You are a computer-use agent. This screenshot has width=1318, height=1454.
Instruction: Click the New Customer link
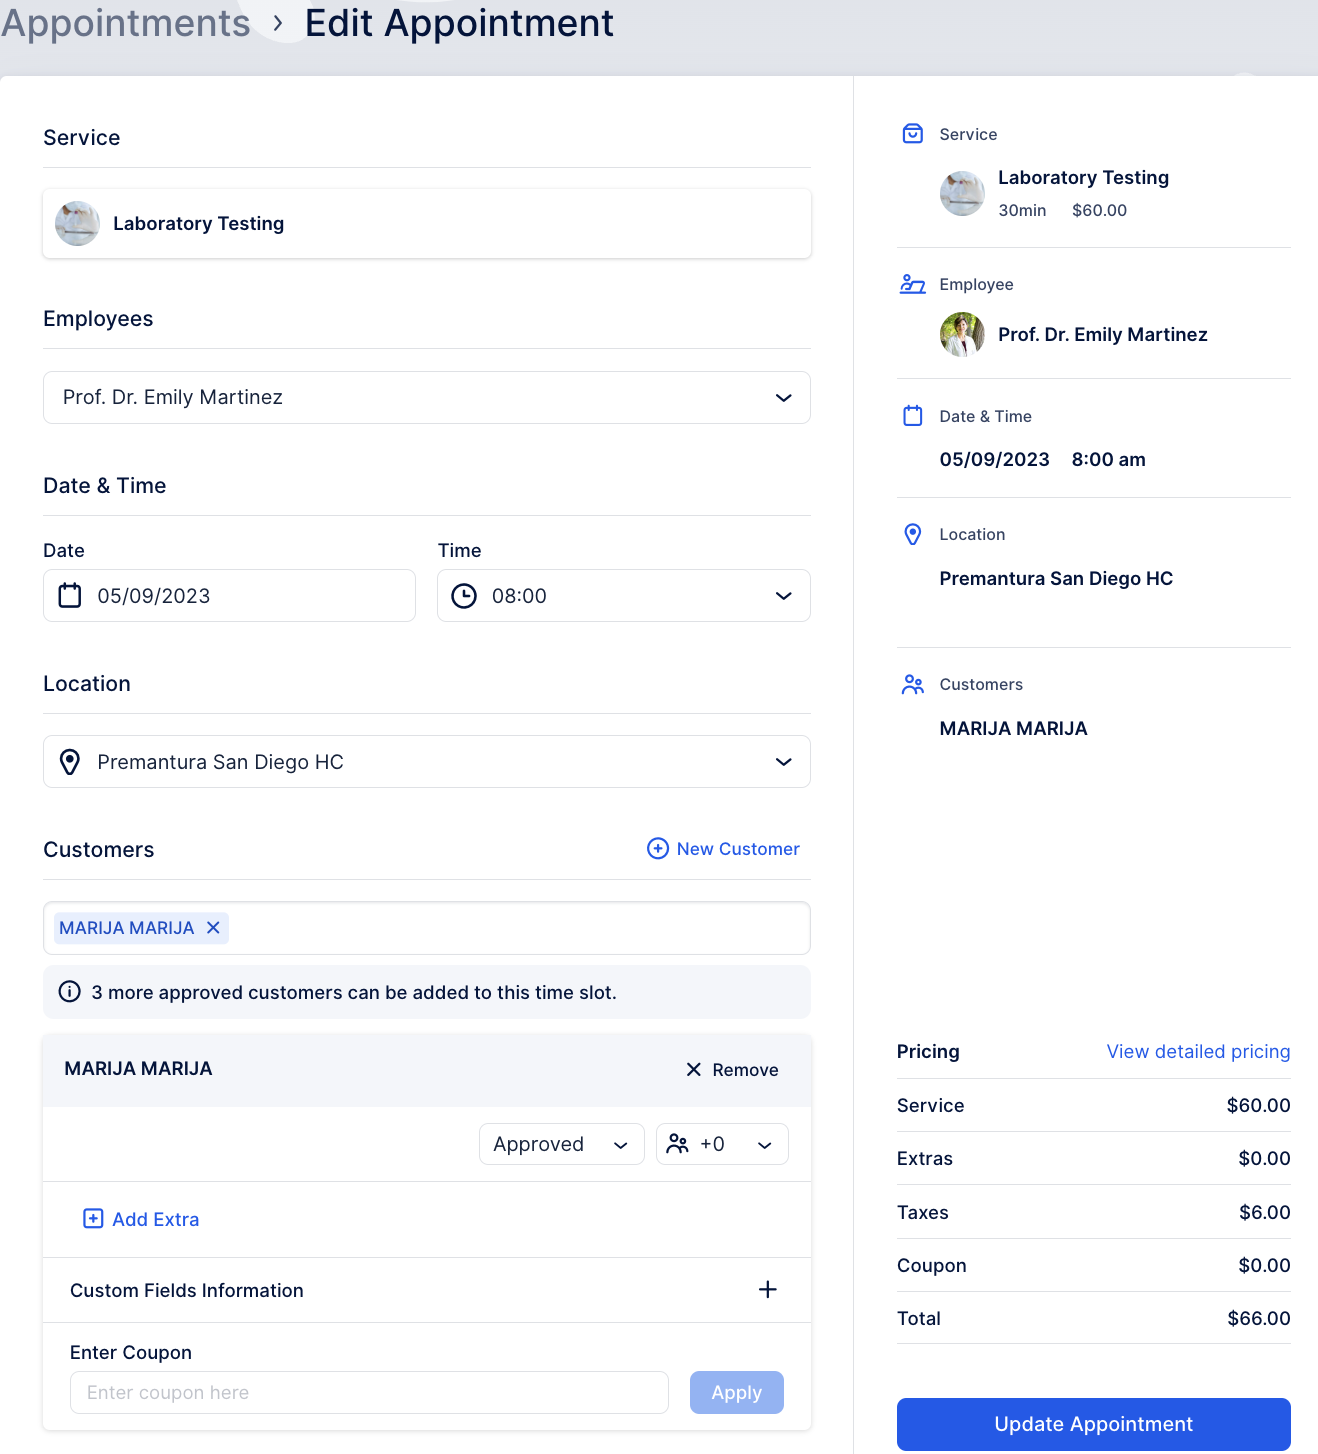(x=723, y=848)
